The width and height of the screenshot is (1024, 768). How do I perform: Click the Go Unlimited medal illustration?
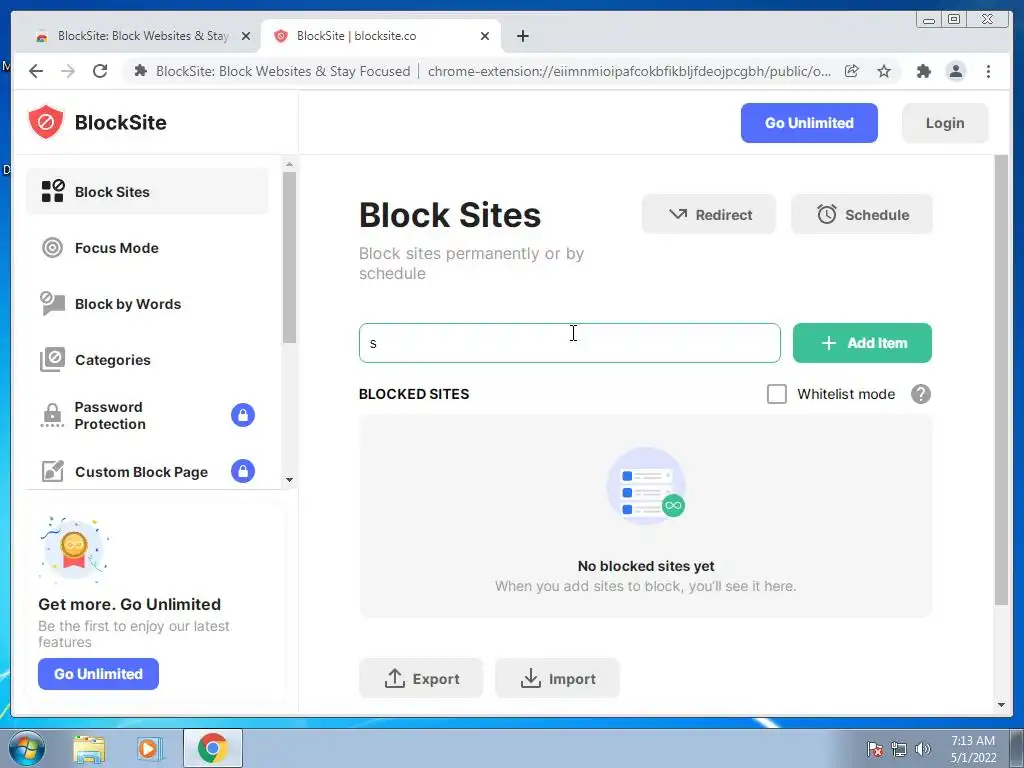pos(74,549)
